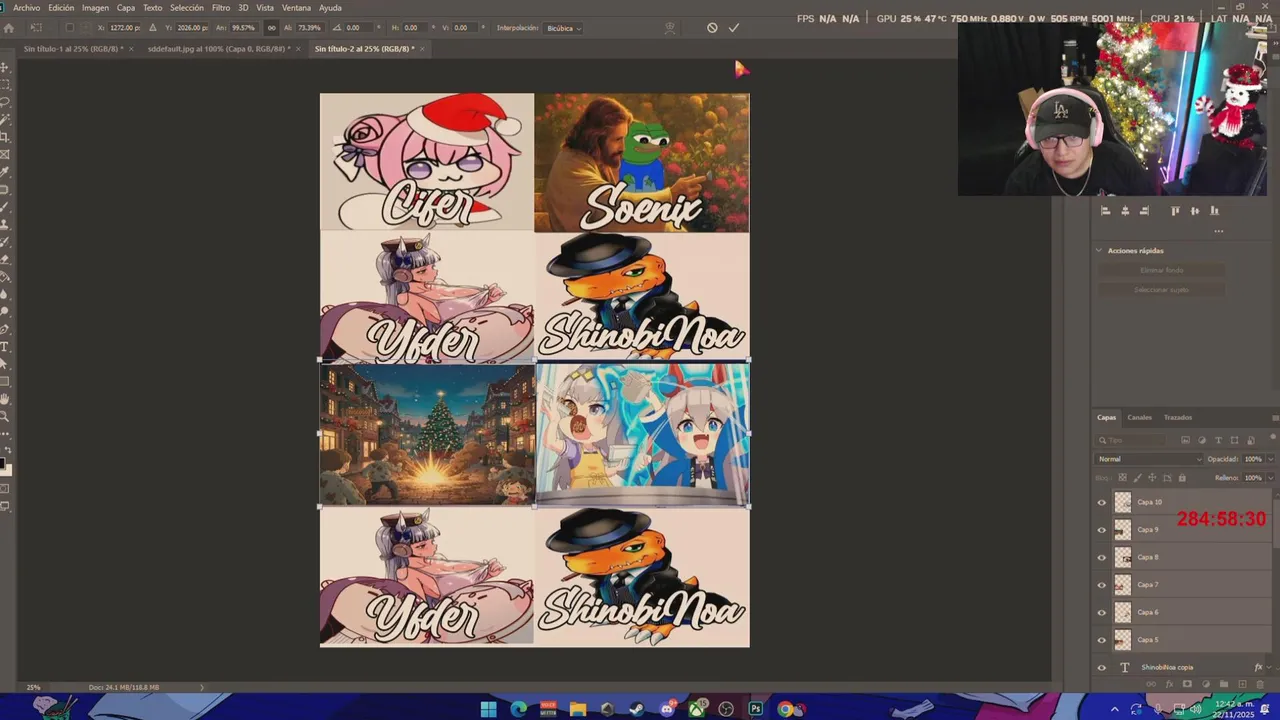Select the Lasso tool

click(x=6, y=101)
